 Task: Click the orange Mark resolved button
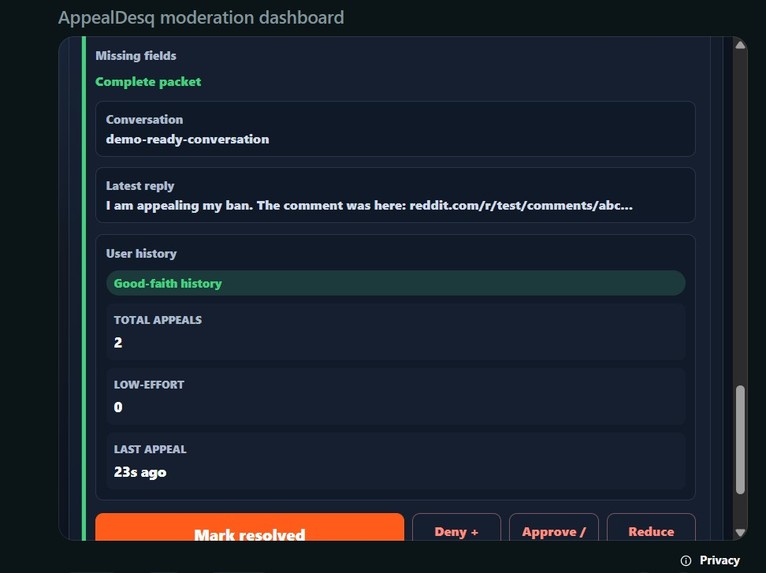pos(250,528)
